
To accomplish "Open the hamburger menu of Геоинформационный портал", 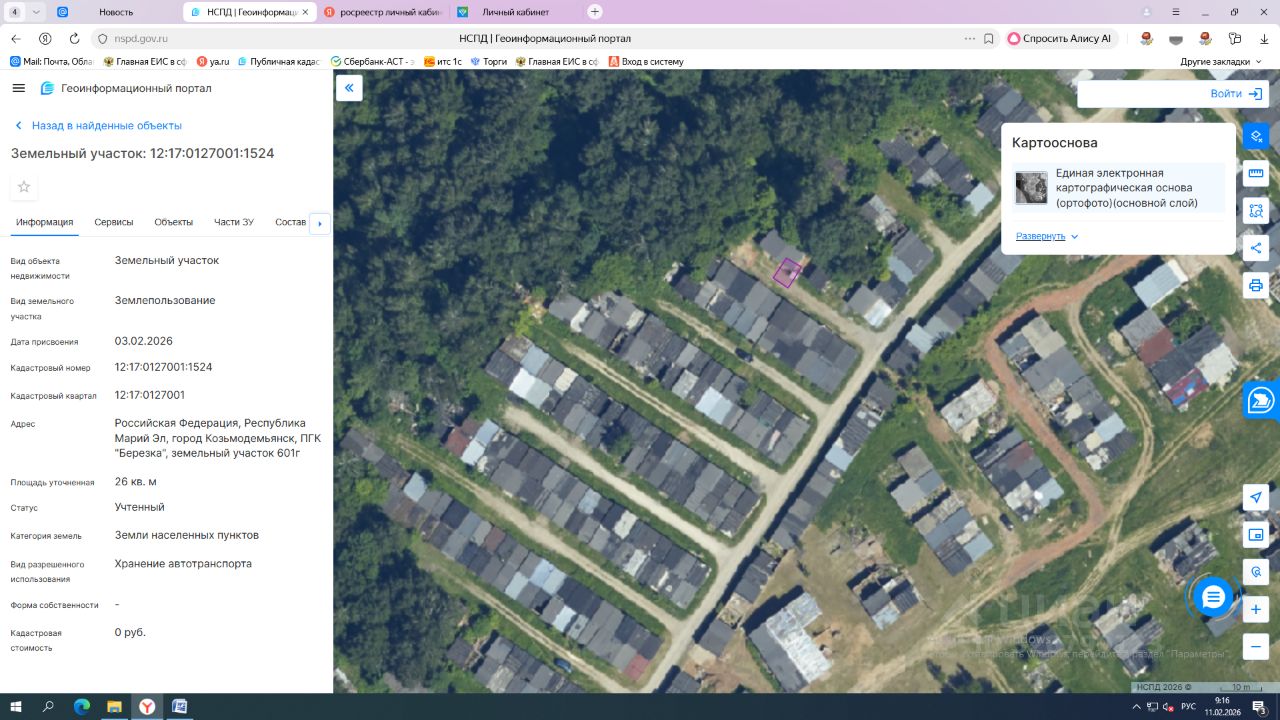I will coord(18,88).
